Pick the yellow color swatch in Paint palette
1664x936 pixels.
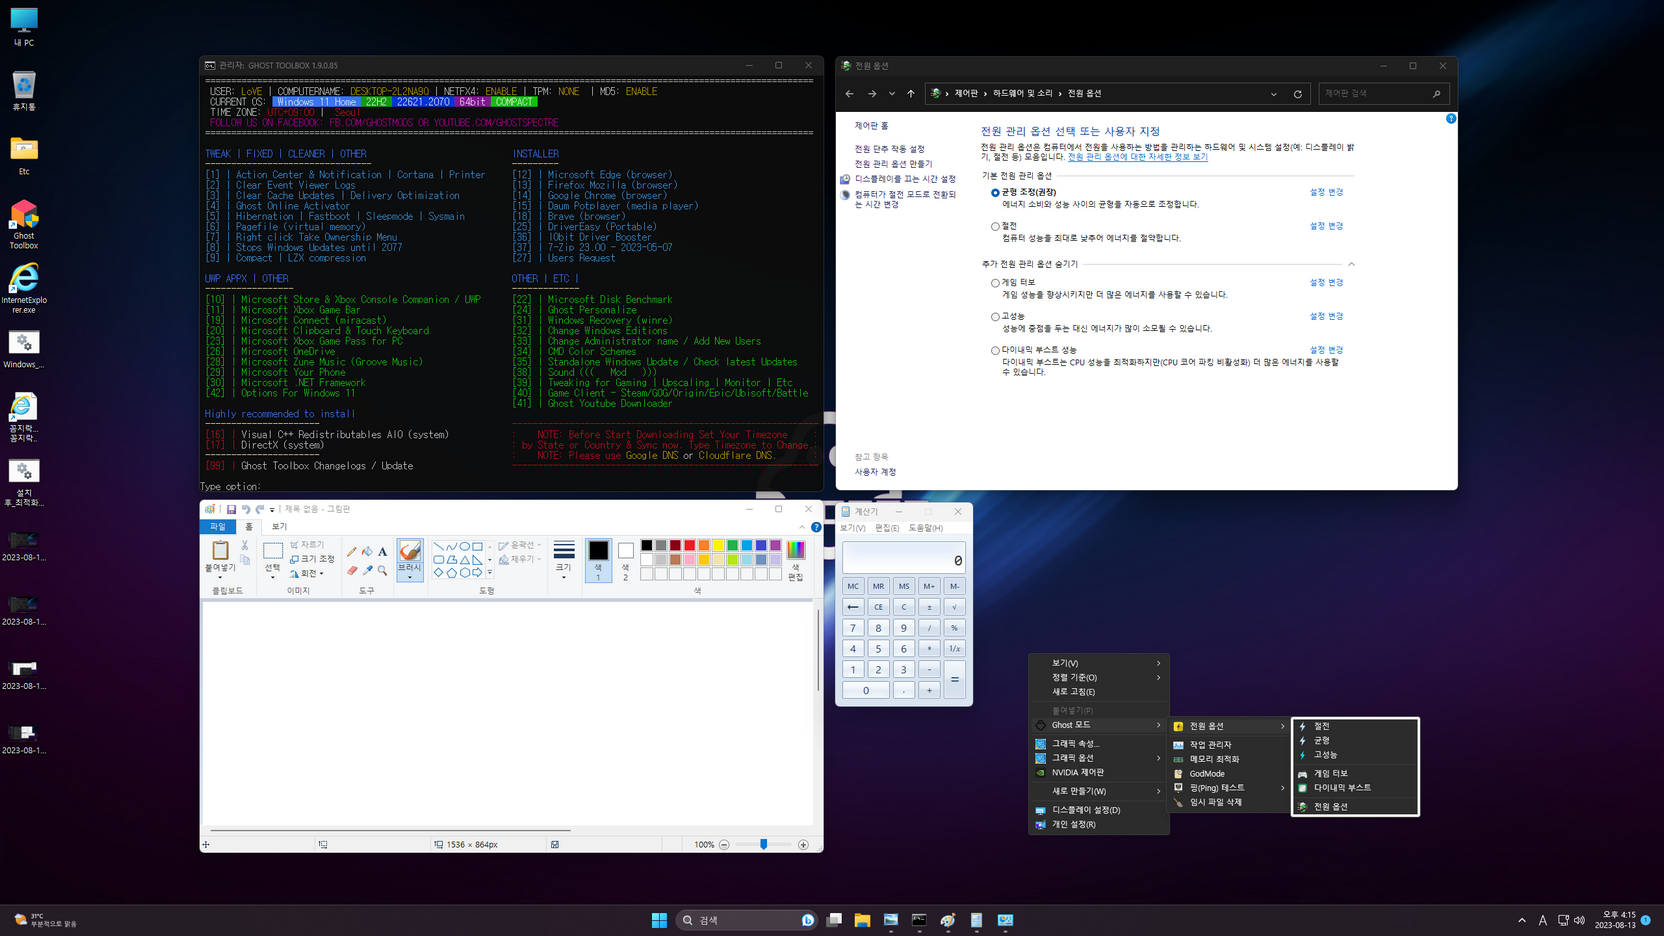pos(718,545)
